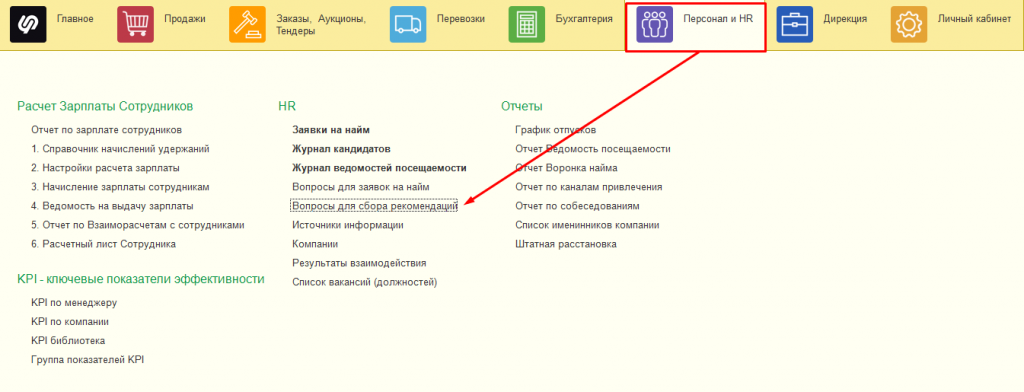Switch to the Бухгалтерия section label
The height and width of the screenshot is (392, 1024).
(584, 19)
